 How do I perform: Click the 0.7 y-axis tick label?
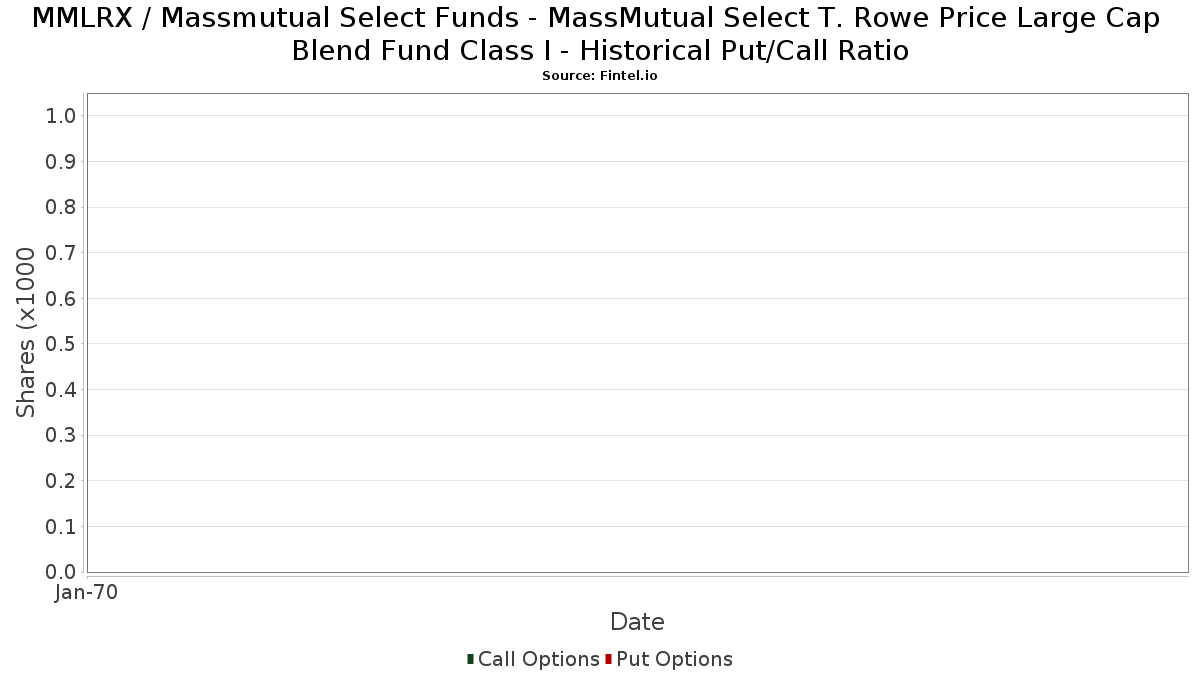[61, 253]
